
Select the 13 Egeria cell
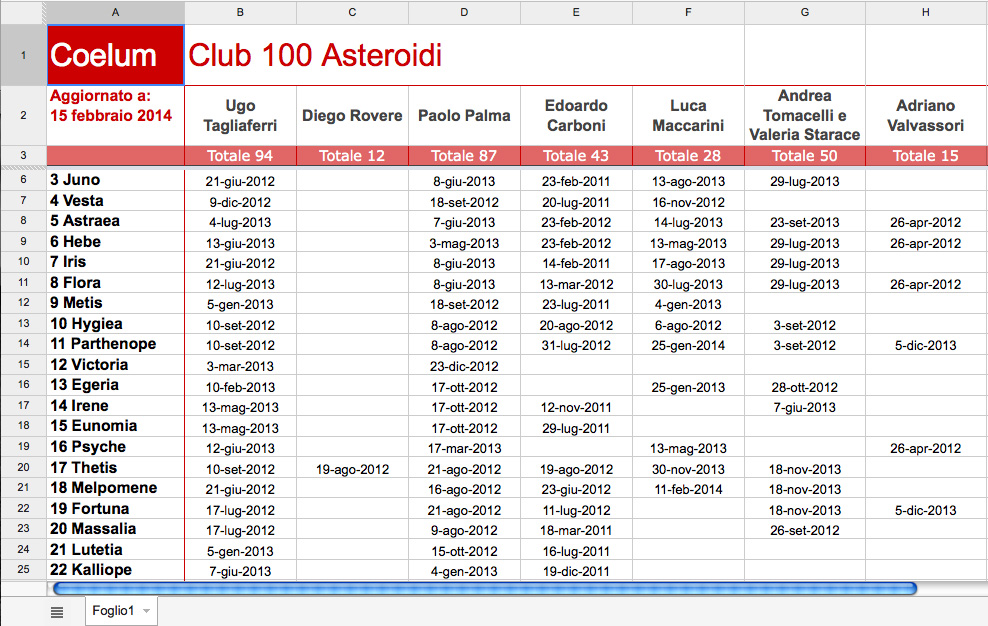[115, 385]
